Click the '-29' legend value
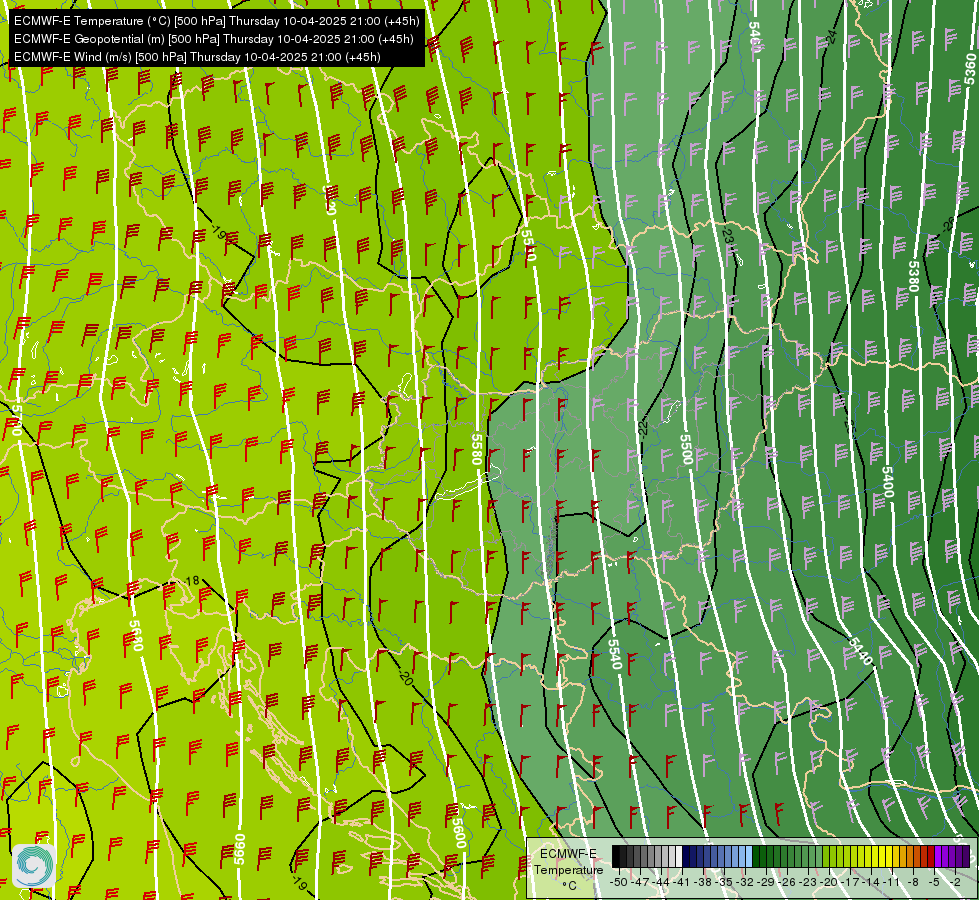979x900 pixels. 766,882
